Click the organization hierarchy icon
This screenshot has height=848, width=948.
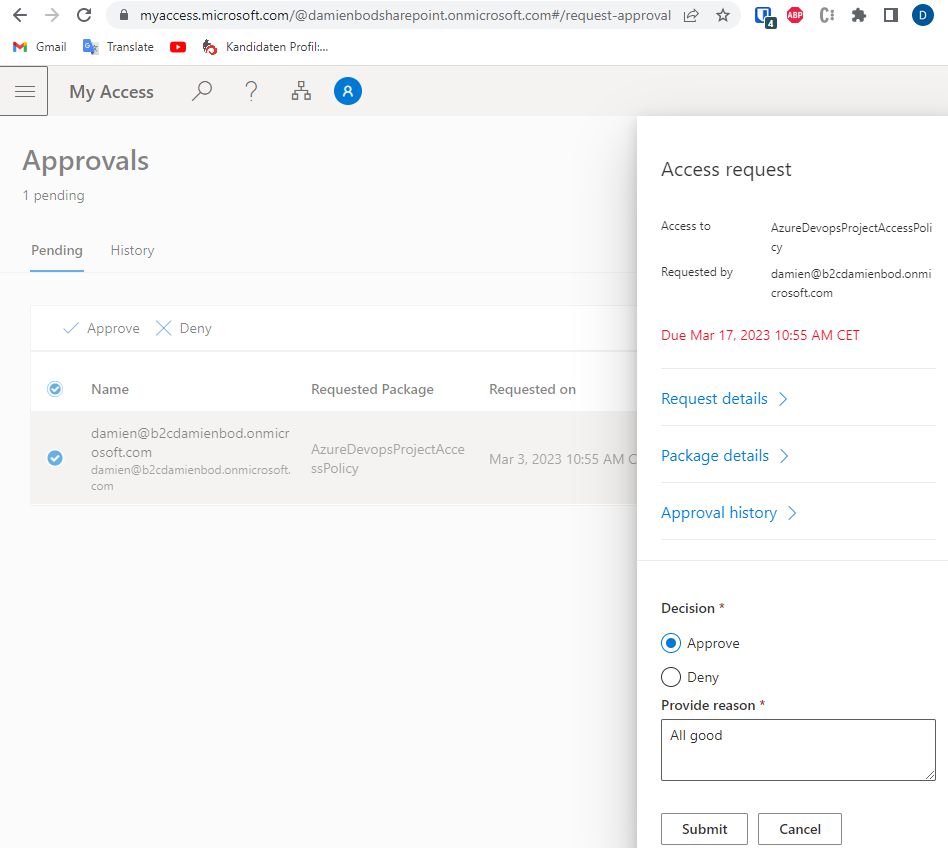pyautogui.click(x=301, y=92)
